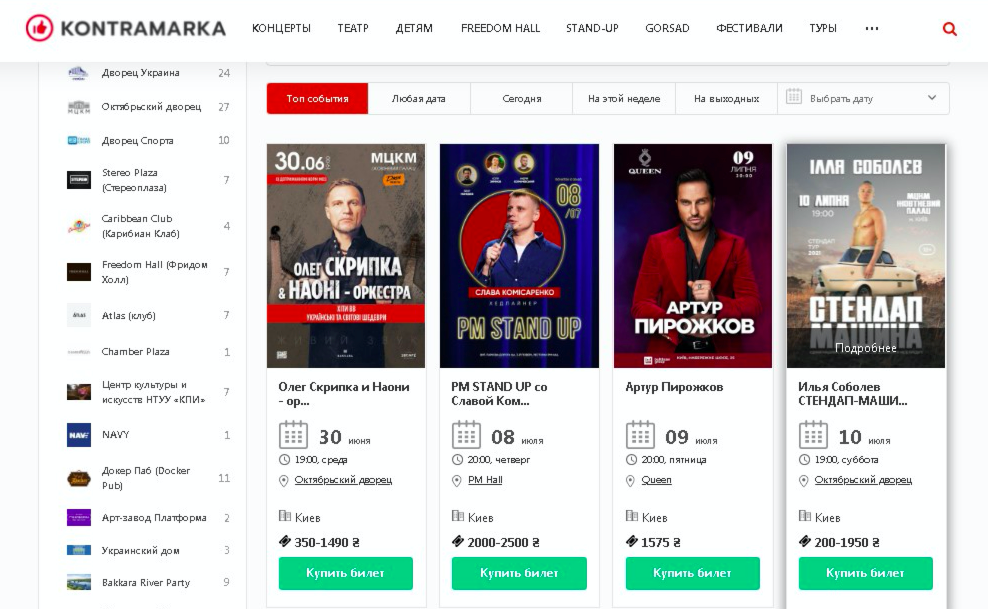Click the Олег Скрипка event poster
The width and height of the screenshot is (988, 609).
345,255
